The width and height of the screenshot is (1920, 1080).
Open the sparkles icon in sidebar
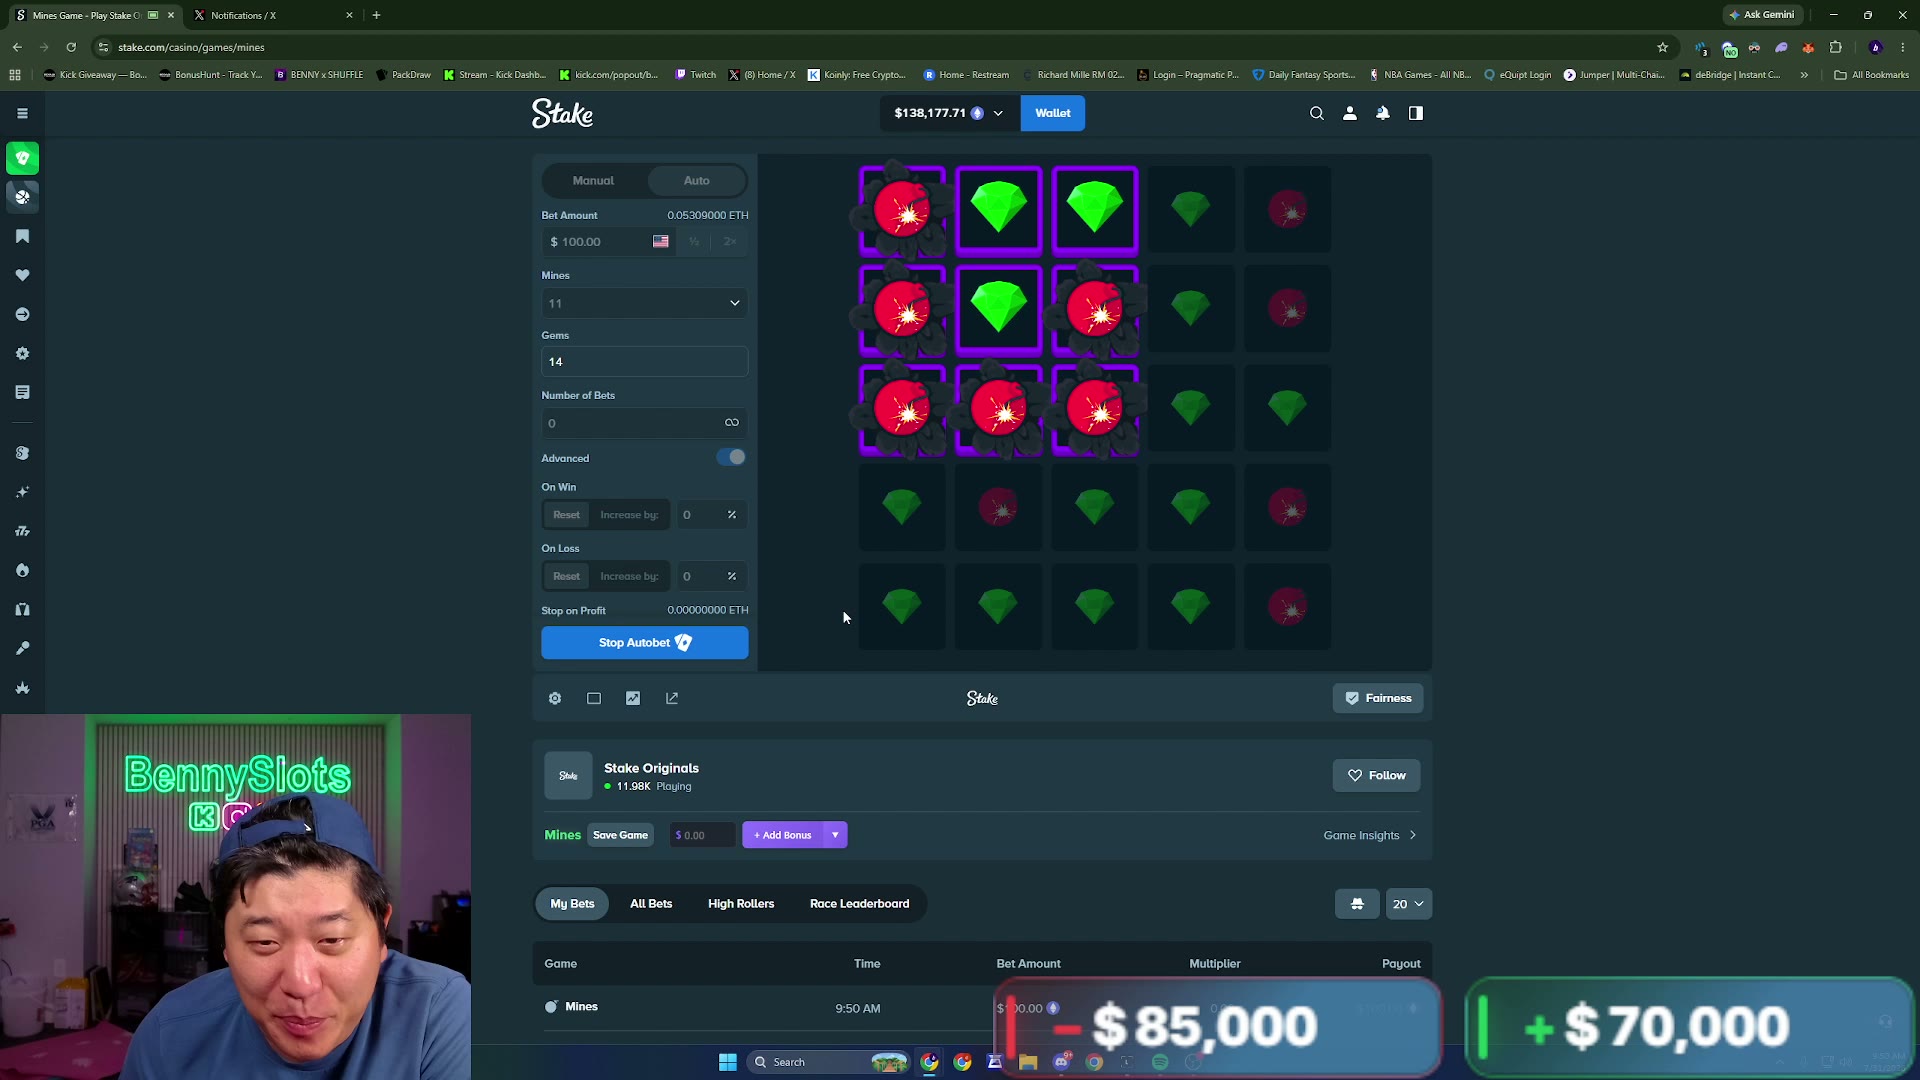point(22,492)
